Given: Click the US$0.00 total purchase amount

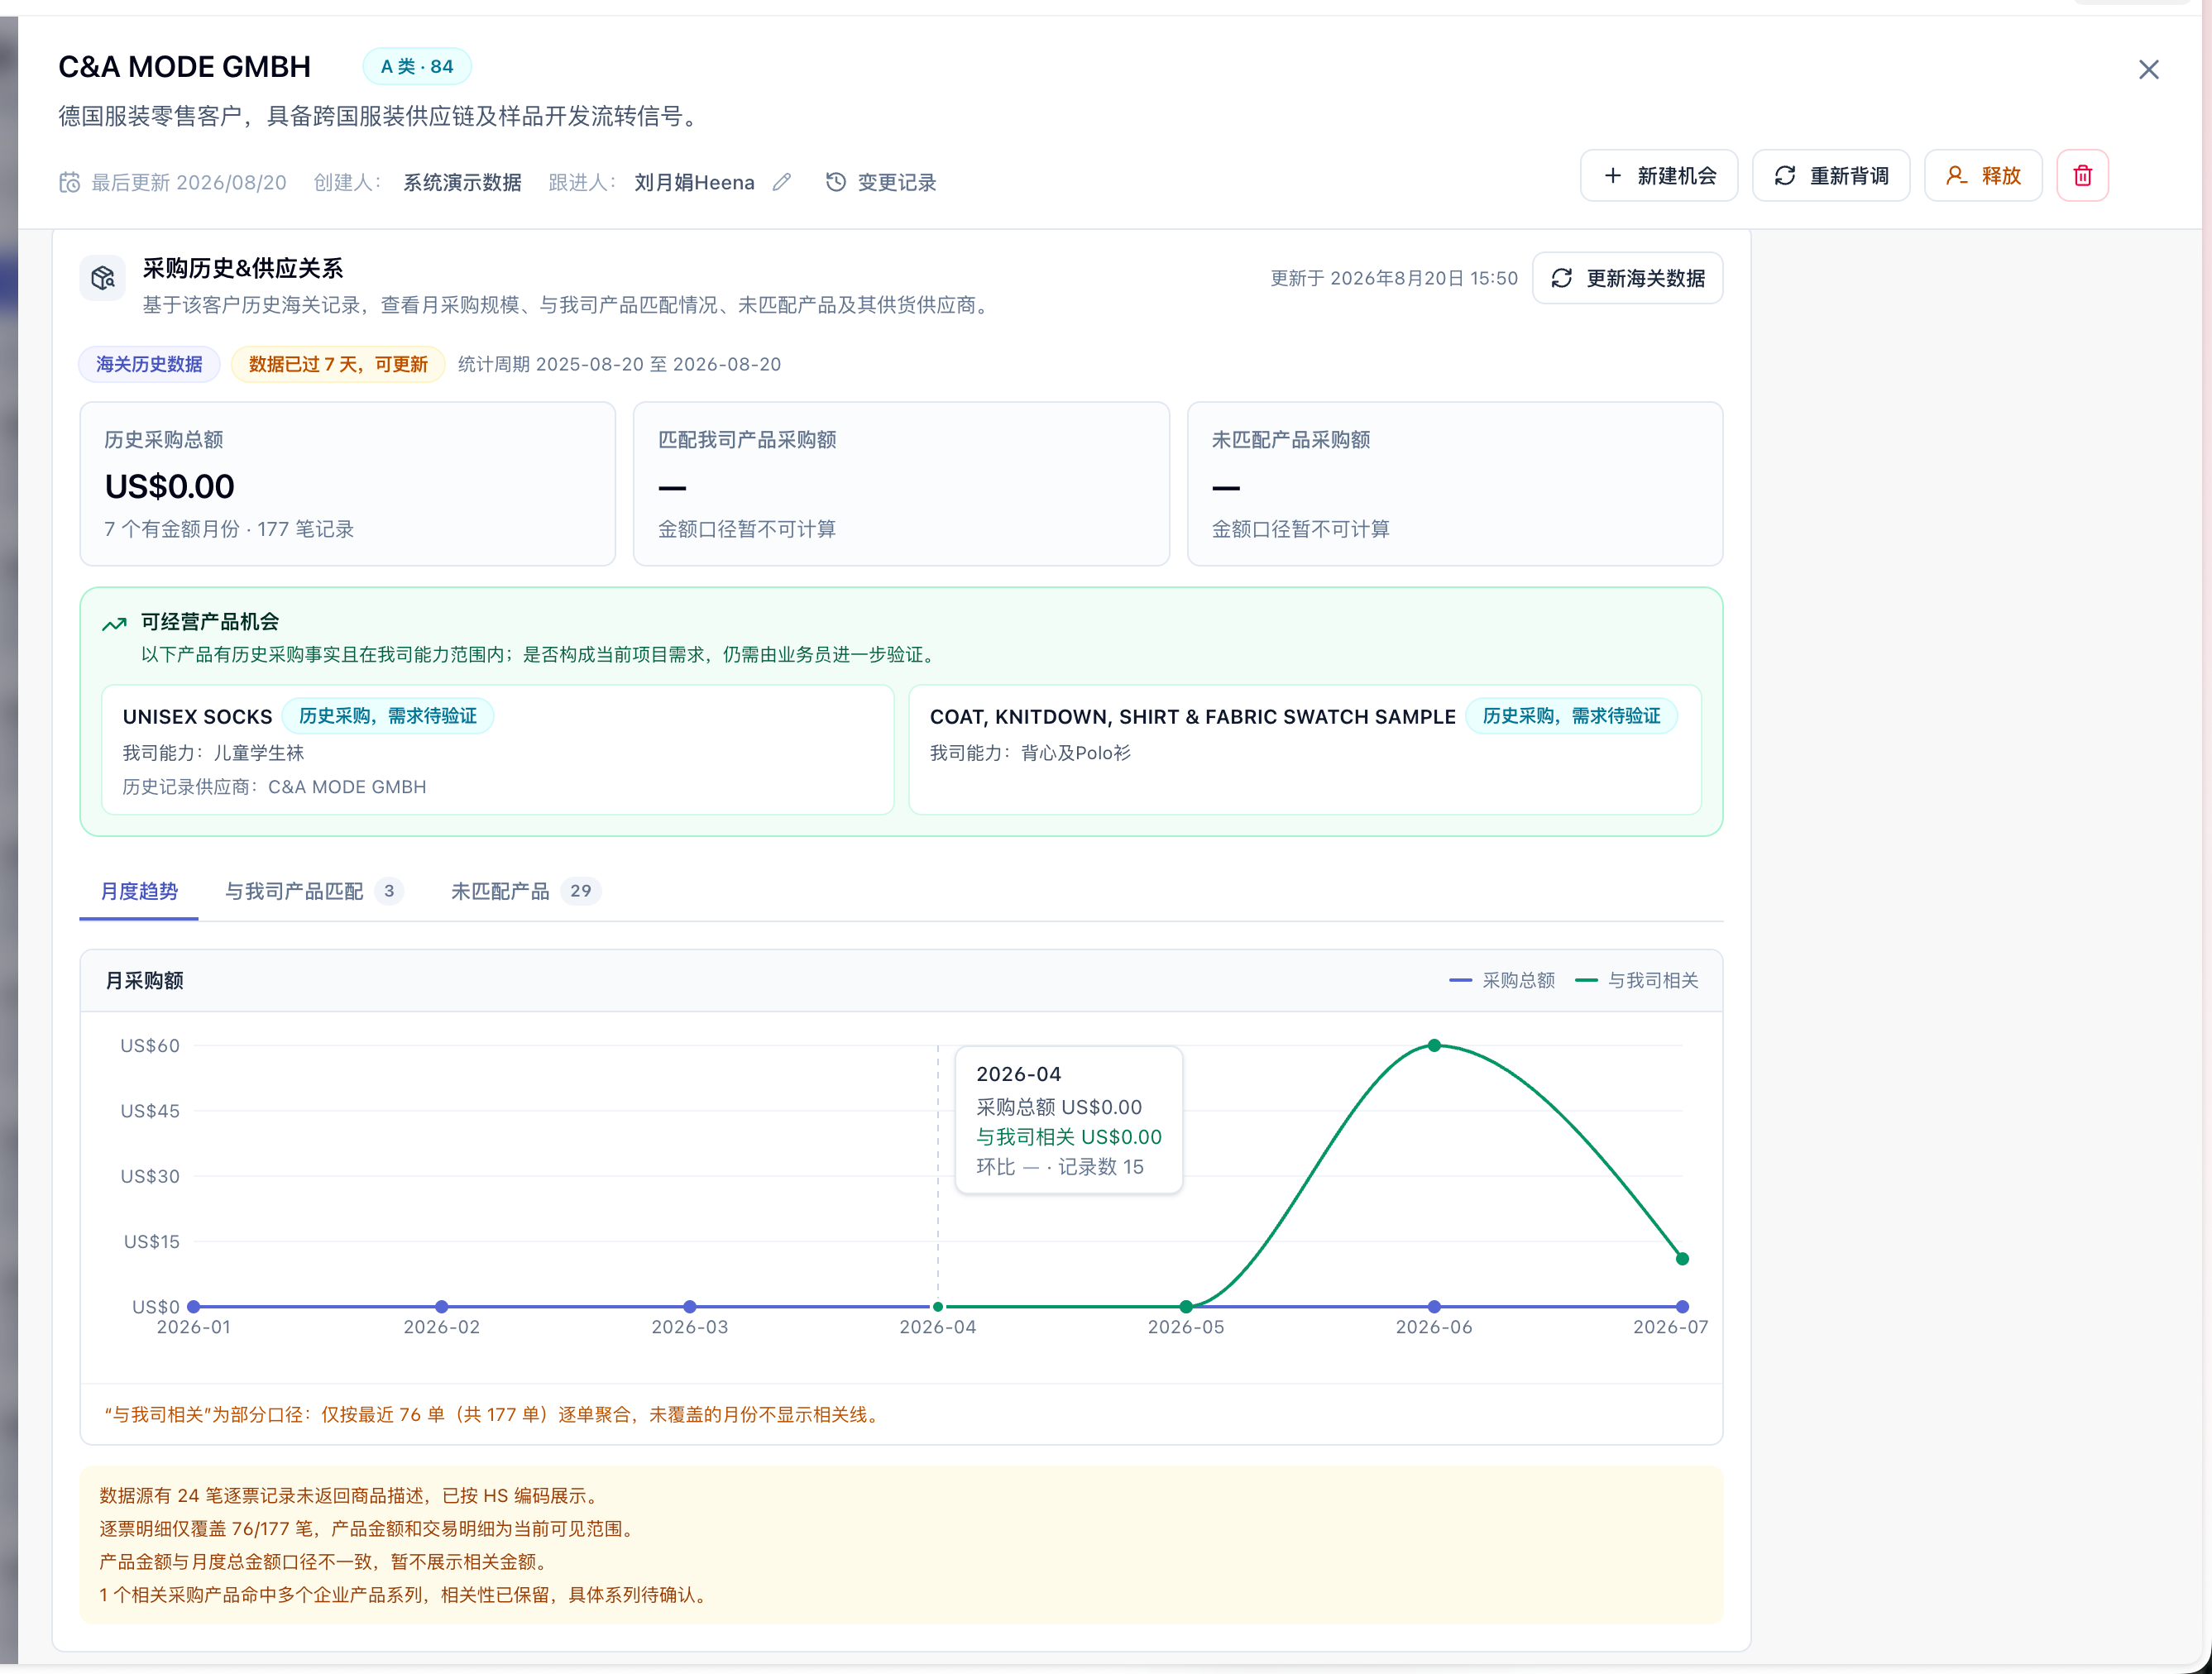Looking at the screenshot, I should 170,486.
